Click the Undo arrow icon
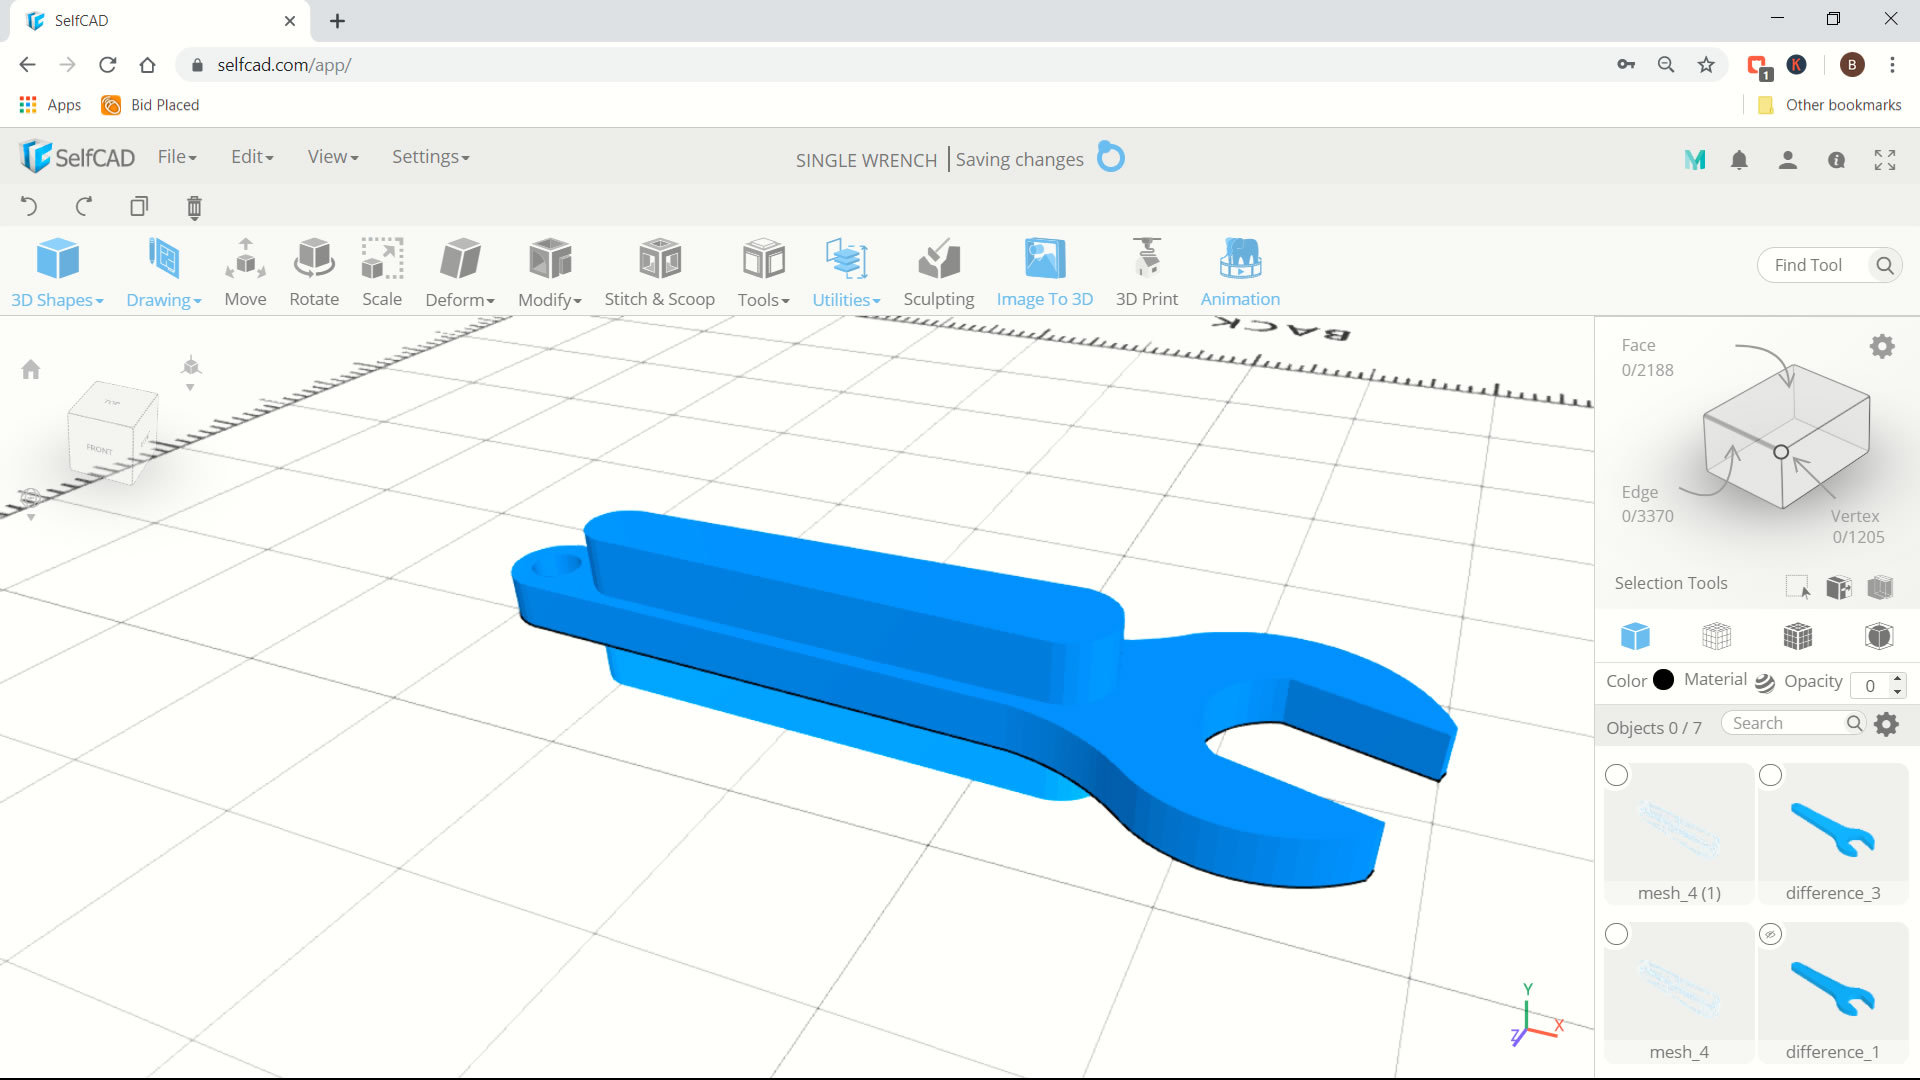Screen dimensions: 1920x1080 click(29, 207)
